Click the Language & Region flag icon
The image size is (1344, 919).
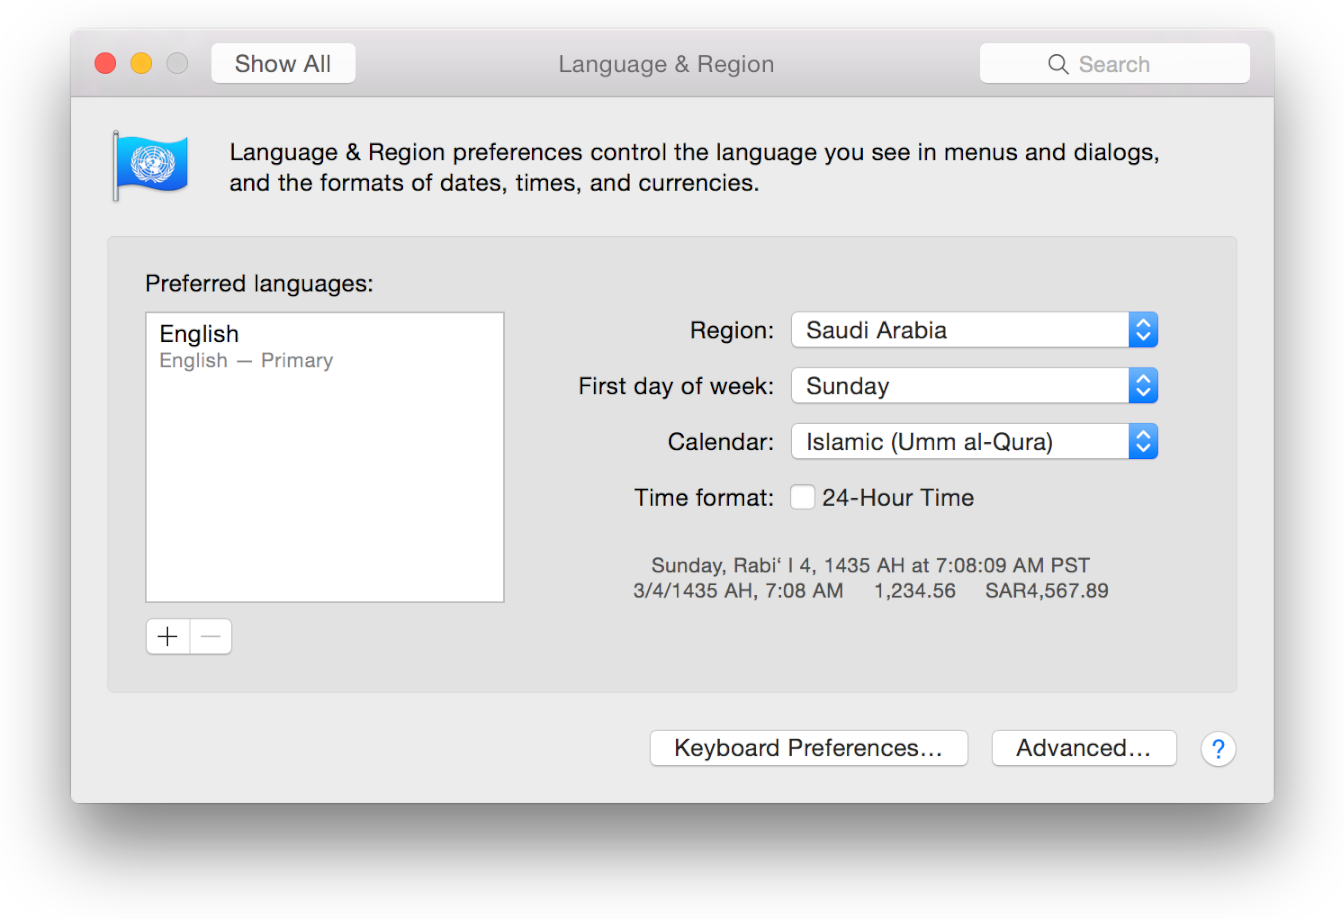pyautogui.click(x=151, y=164)
